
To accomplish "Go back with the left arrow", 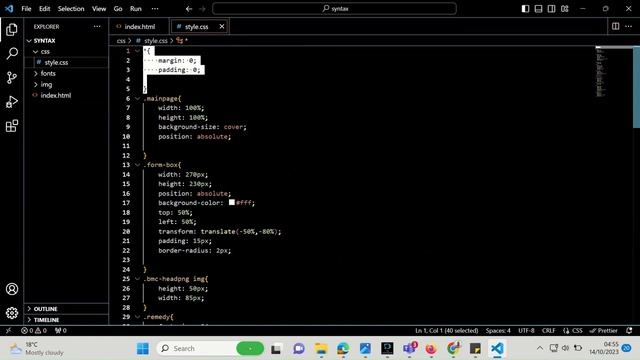I will [189, 9].
